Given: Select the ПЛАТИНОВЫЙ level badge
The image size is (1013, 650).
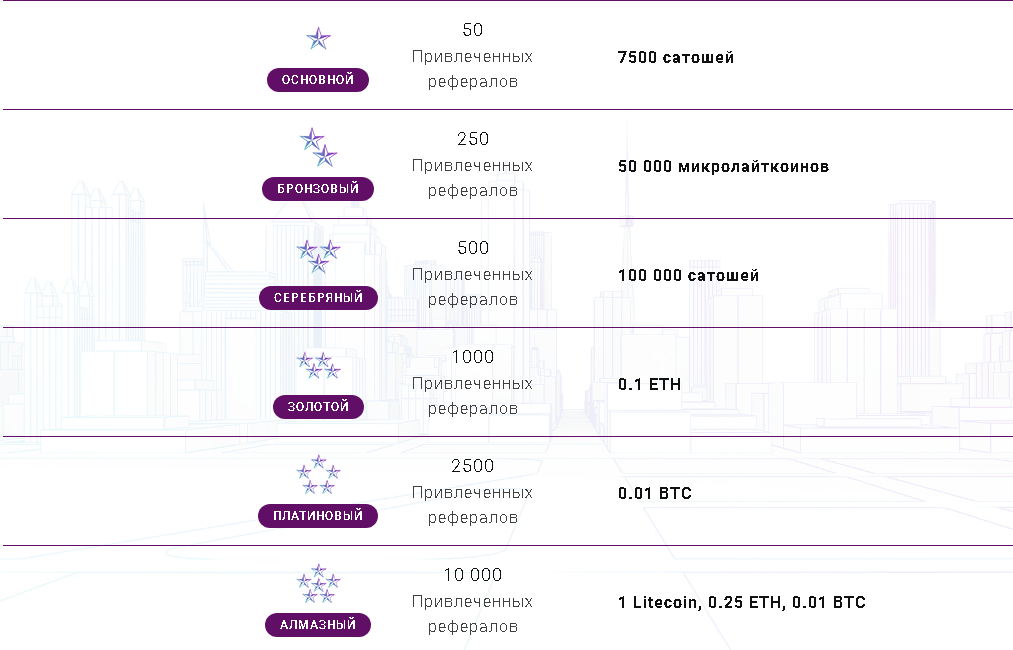Looking at the screenshot, I should pos(318,516).
